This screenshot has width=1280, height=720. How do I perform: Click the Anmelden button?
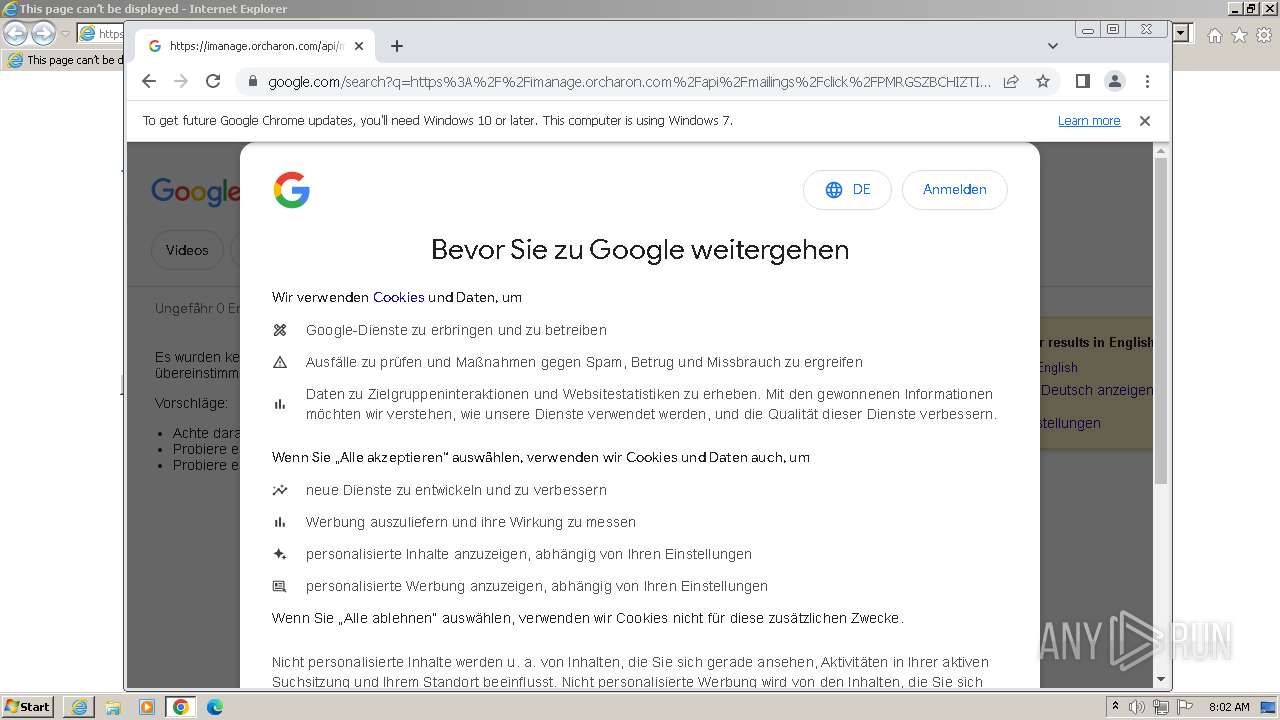pos(955,190)
